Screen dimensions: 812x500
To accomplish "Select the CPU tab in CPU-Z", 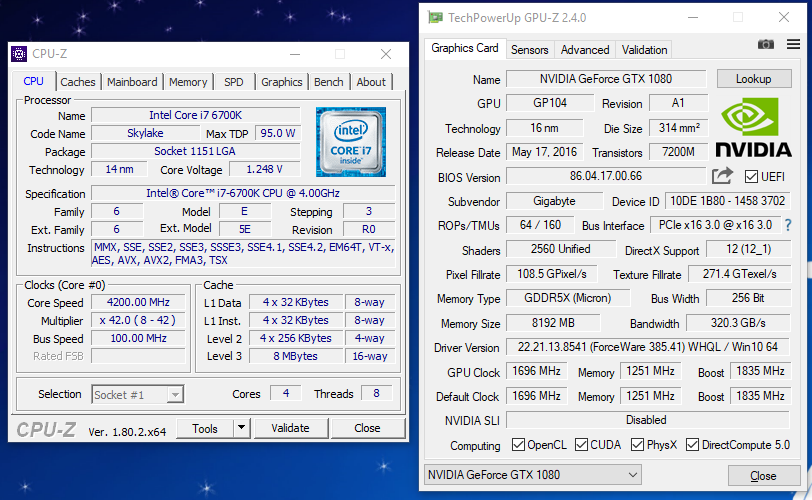I will point(33,81).
